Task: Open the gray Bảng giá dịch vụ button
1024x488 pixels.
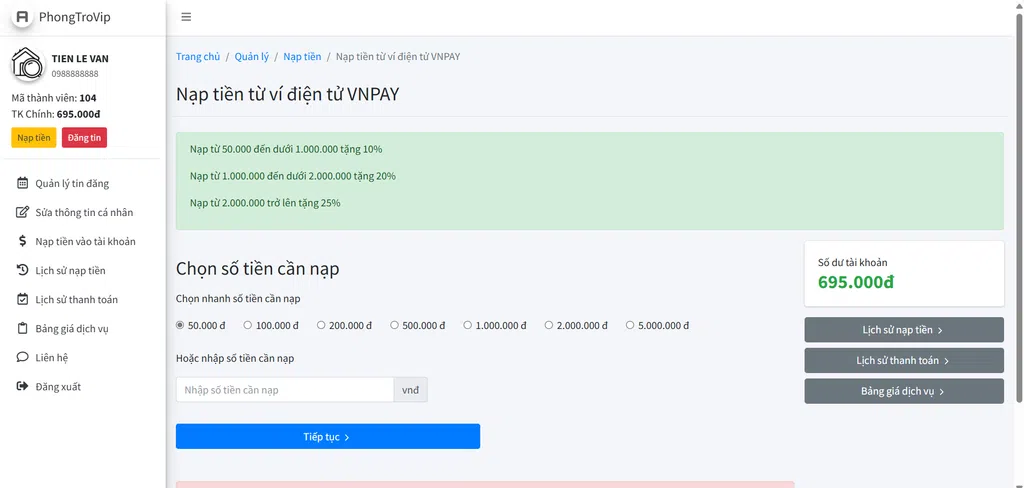Action: pyautogui.click(x=903, y=391)
